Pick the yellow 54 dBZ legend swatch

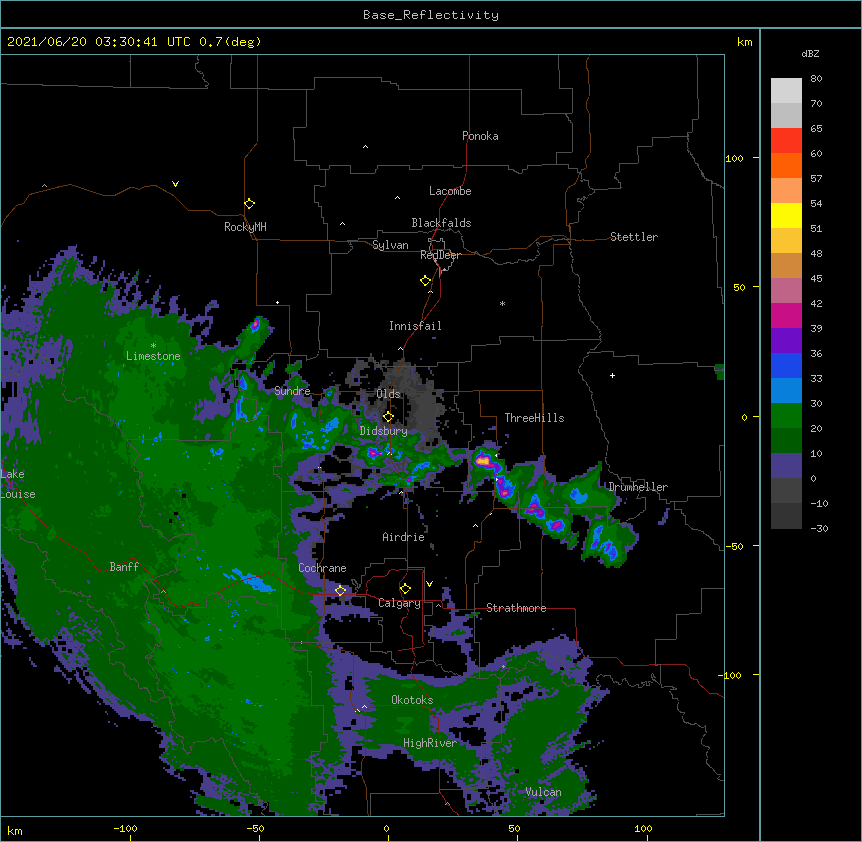786,215
